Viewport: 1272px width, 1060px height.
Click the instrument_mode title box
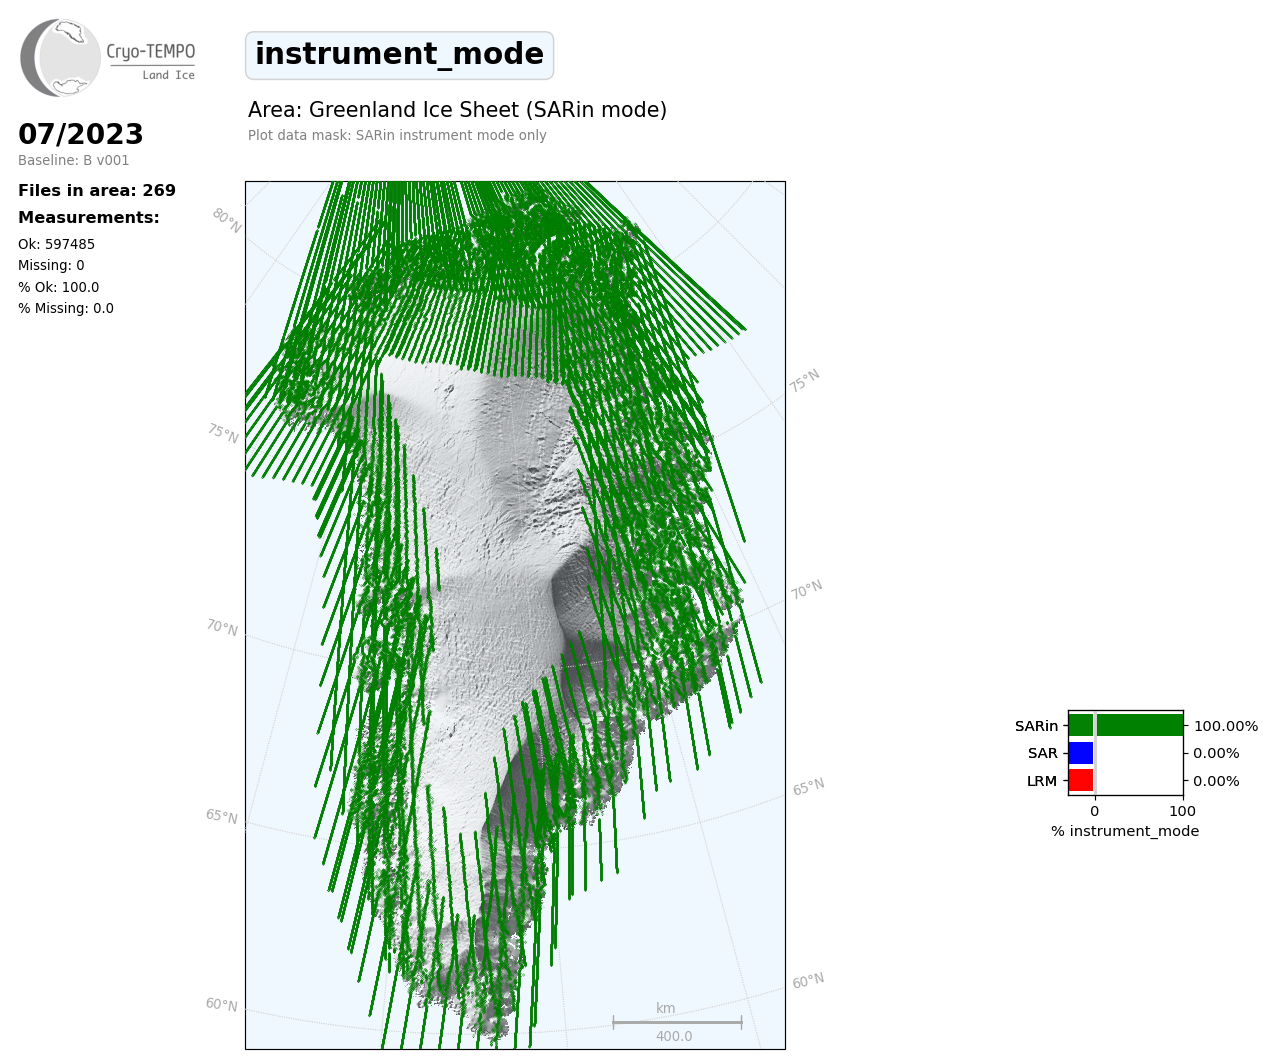[x=399, y=55]
